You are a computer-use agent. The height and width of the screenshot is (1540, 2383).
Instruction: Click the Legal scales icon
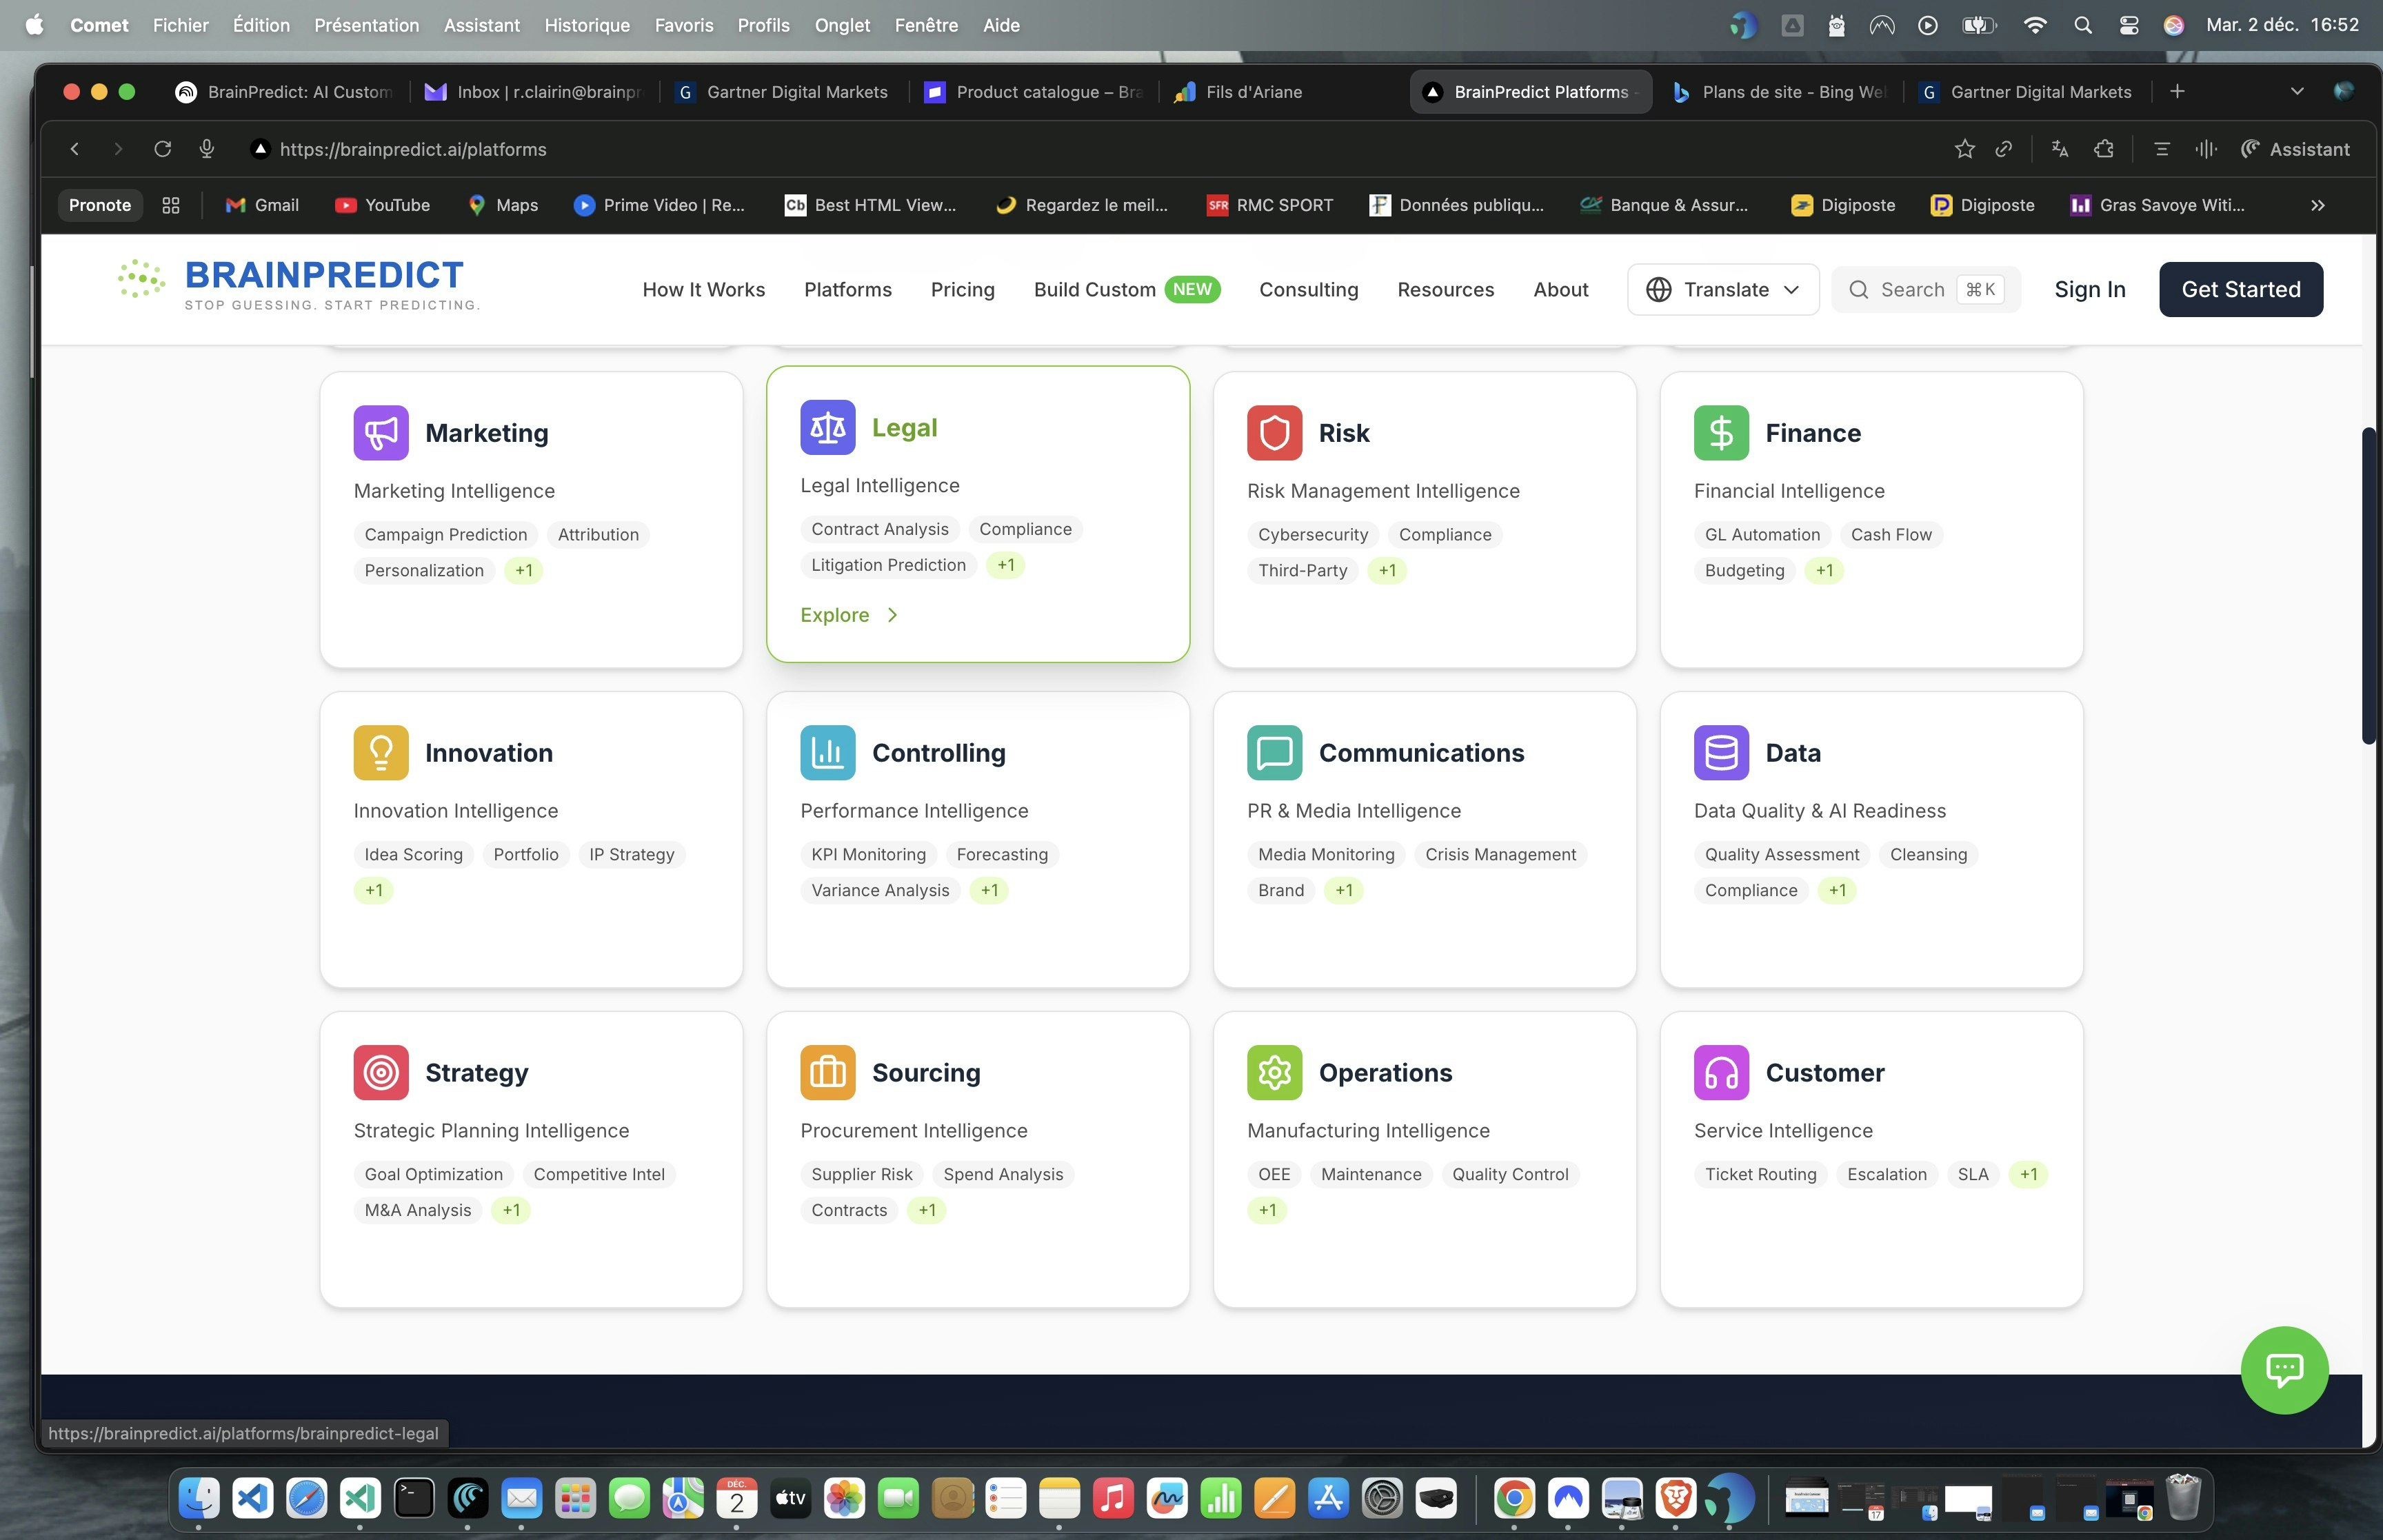827,428
